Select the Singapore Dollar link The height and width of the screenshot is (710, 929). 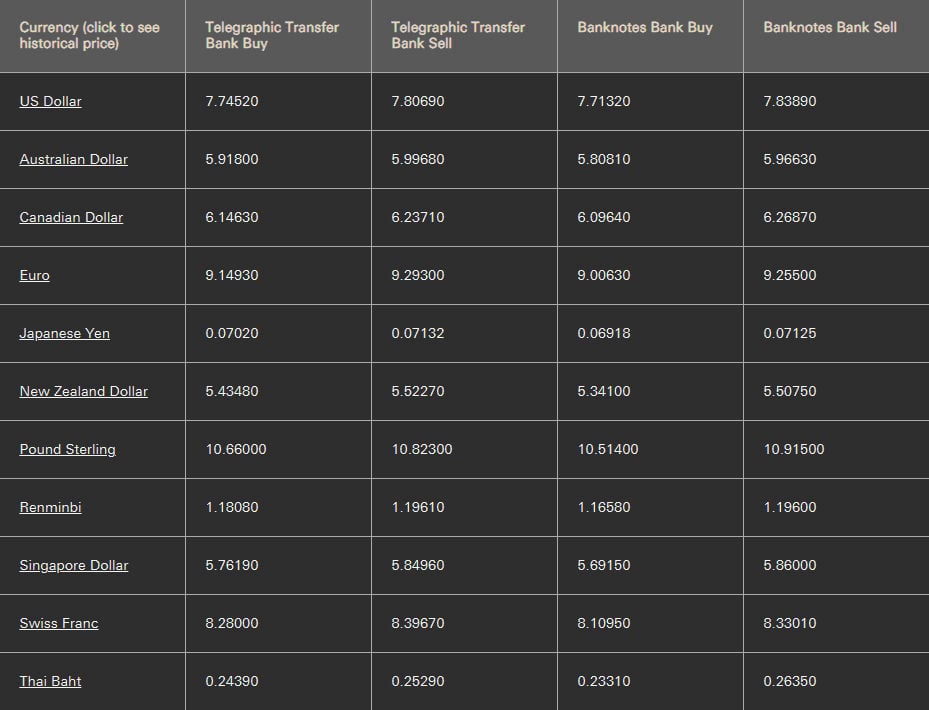74,565
